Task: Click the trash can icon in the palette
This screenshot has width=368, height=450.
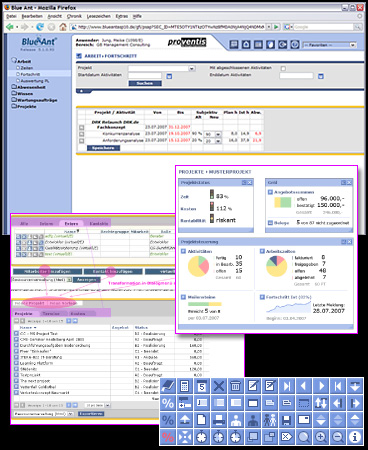Action: 236,386
